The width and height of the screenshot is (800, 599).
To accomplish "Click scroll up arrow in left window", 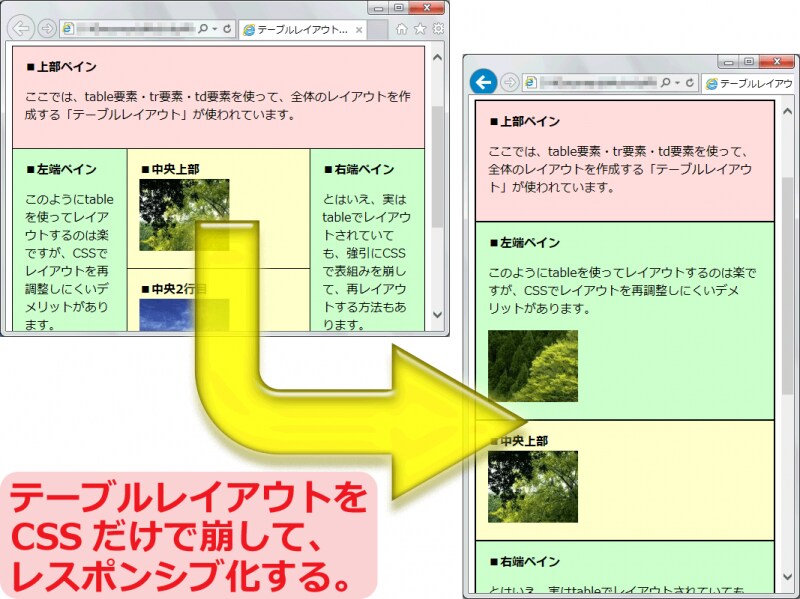I will (x=437, y=58).
